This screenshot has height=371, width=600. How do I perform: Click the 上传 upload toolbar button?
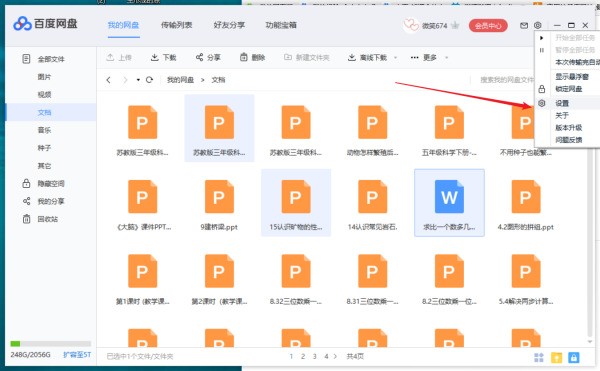119,57
